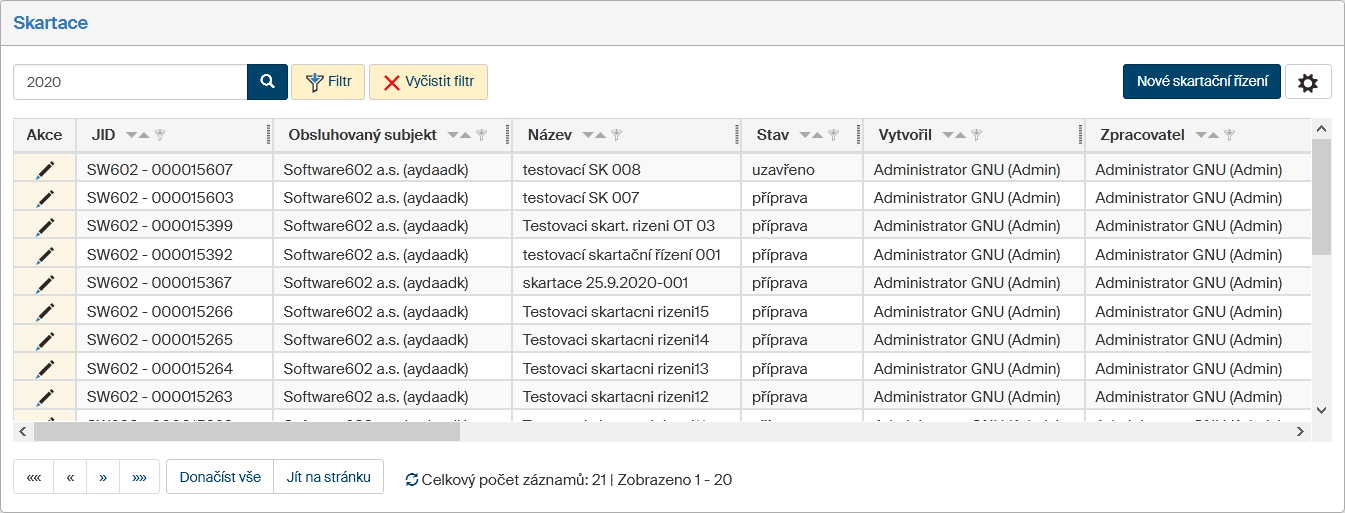The height and width of the screenshot is (513, 1345).
Task: Jump to the last page
Action: pyautogui.click(x=139, y=477)
